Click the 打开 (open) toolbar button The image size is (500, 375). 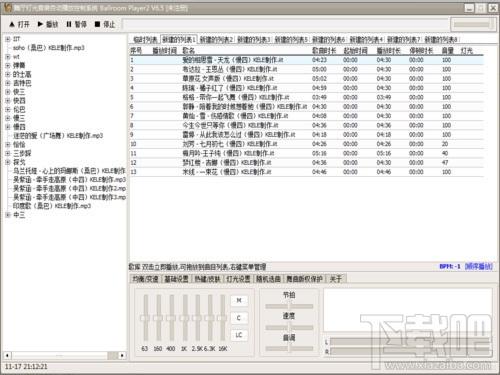click(20, 24)
